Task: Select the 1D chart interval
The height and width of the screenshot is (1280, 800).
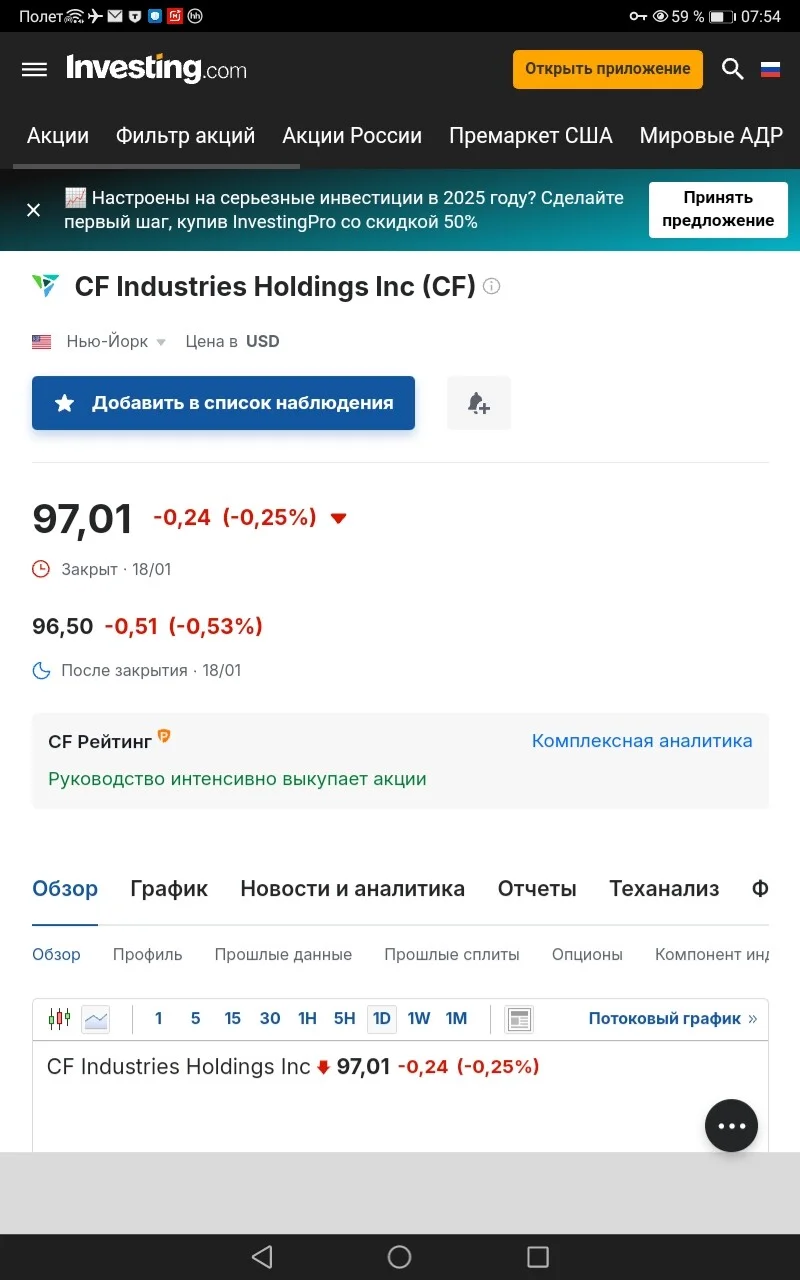Action: pyautogui.click(x=381, y=1019)
